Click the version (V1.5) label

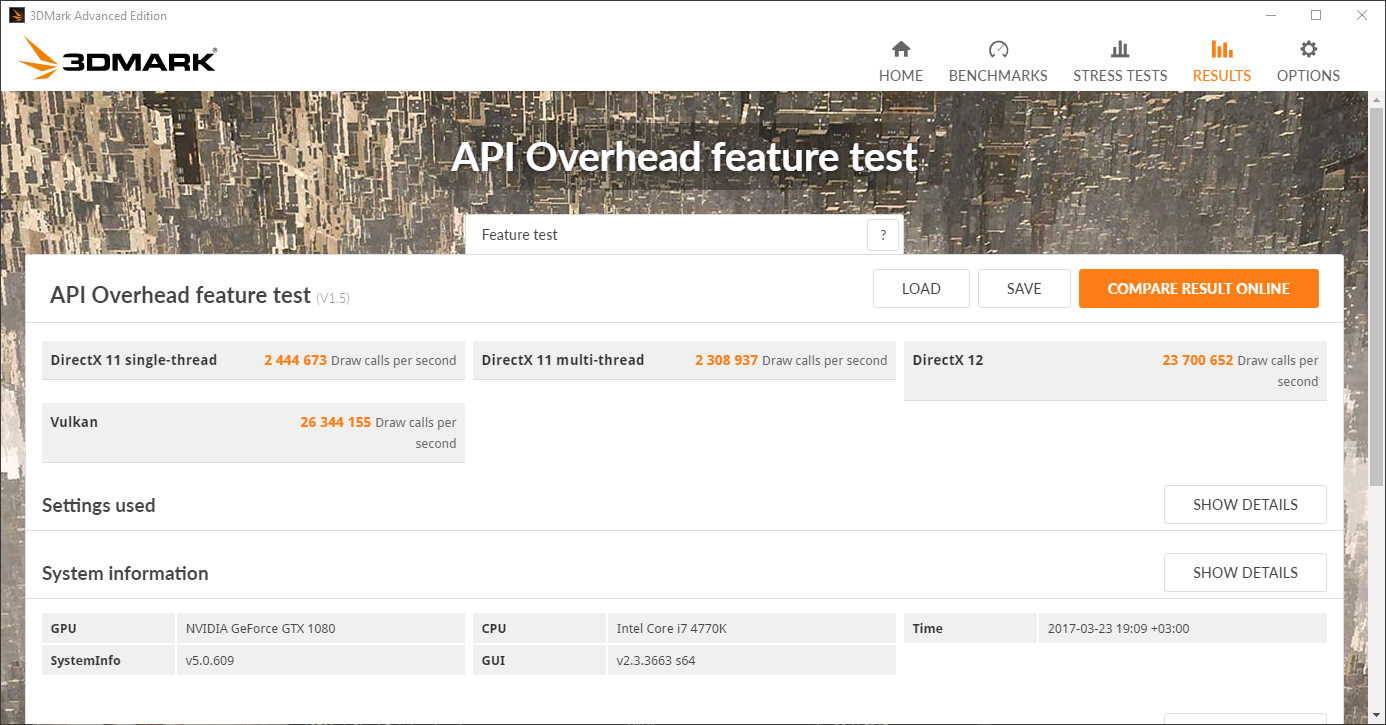[333, 298]
